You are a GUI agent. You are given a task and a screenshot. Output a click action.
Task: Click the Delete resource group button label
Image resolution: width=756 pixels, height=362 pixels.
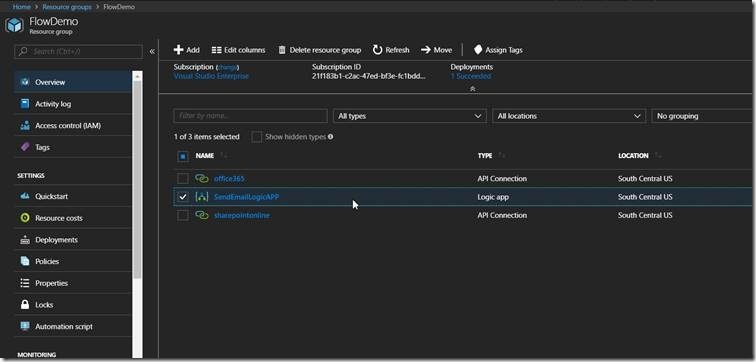(325, 50)
